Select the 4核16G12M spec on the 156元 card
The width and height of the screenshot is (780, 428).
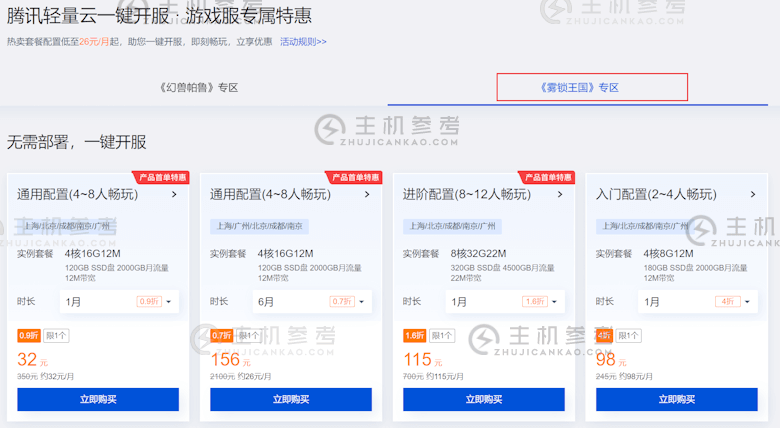tap(286, 254)
